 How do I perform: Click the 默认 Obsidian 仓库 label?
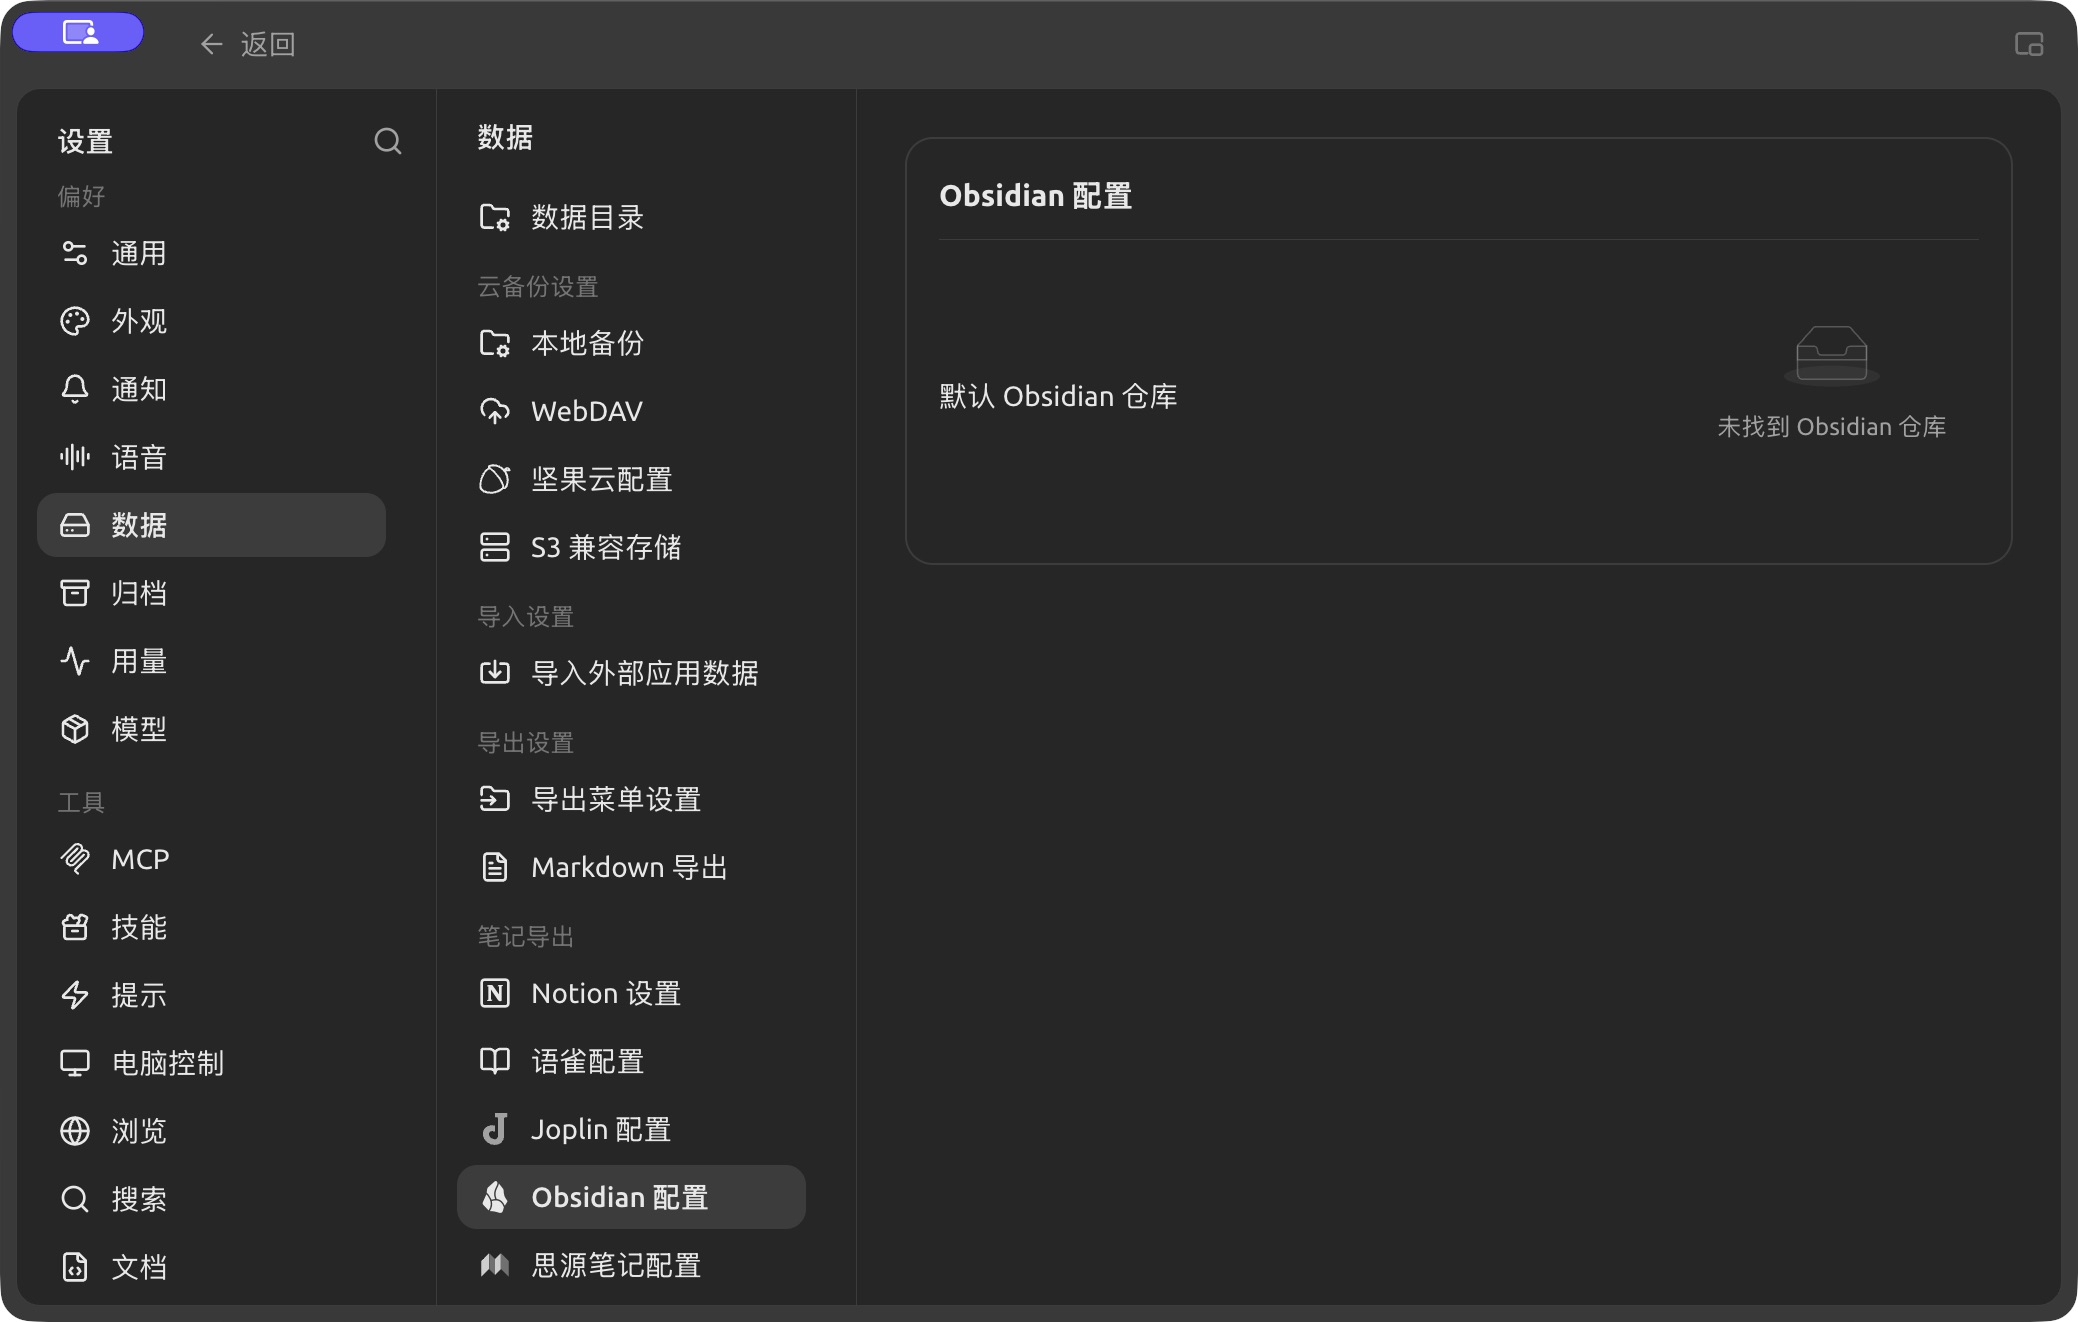(x=1058, y=396)
